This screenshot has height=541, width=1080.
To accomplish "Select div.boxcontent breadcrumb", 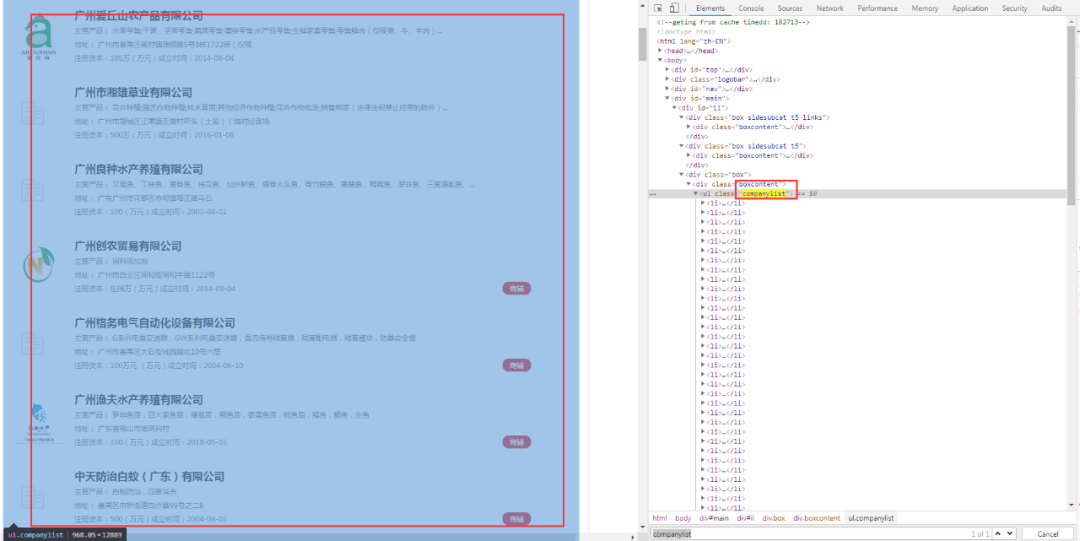I will click(817, 518).
